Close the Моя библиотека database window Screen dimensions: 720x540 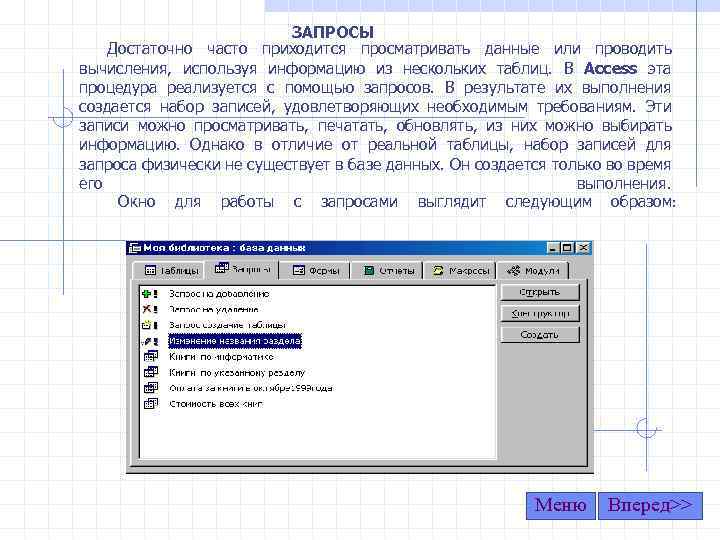point(583,248)
